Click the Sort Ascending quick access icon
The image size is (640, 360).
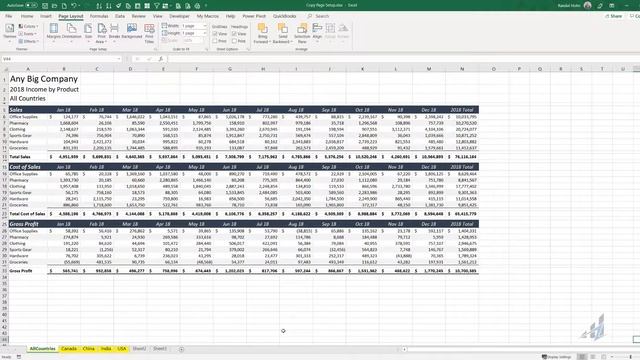pos(99,6)
